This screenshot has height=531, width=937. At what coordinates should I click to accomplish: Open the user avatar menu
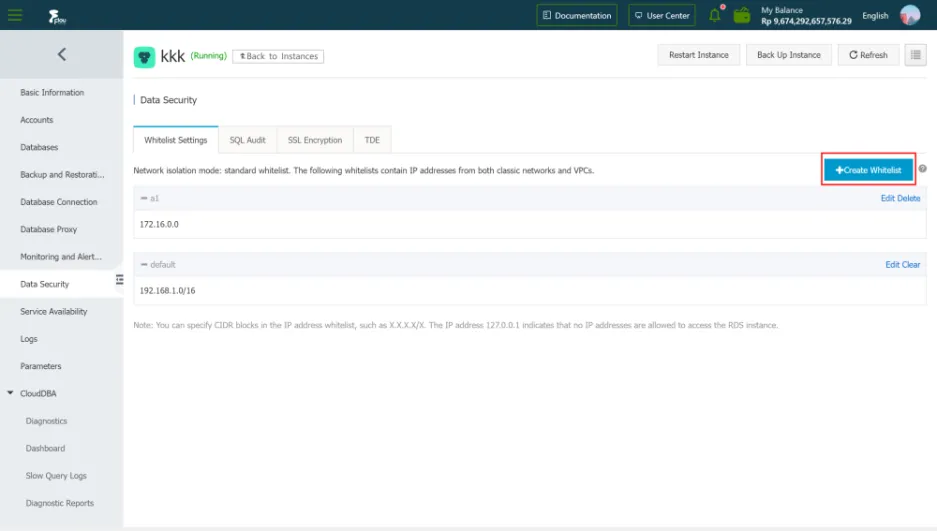point(910,15)
